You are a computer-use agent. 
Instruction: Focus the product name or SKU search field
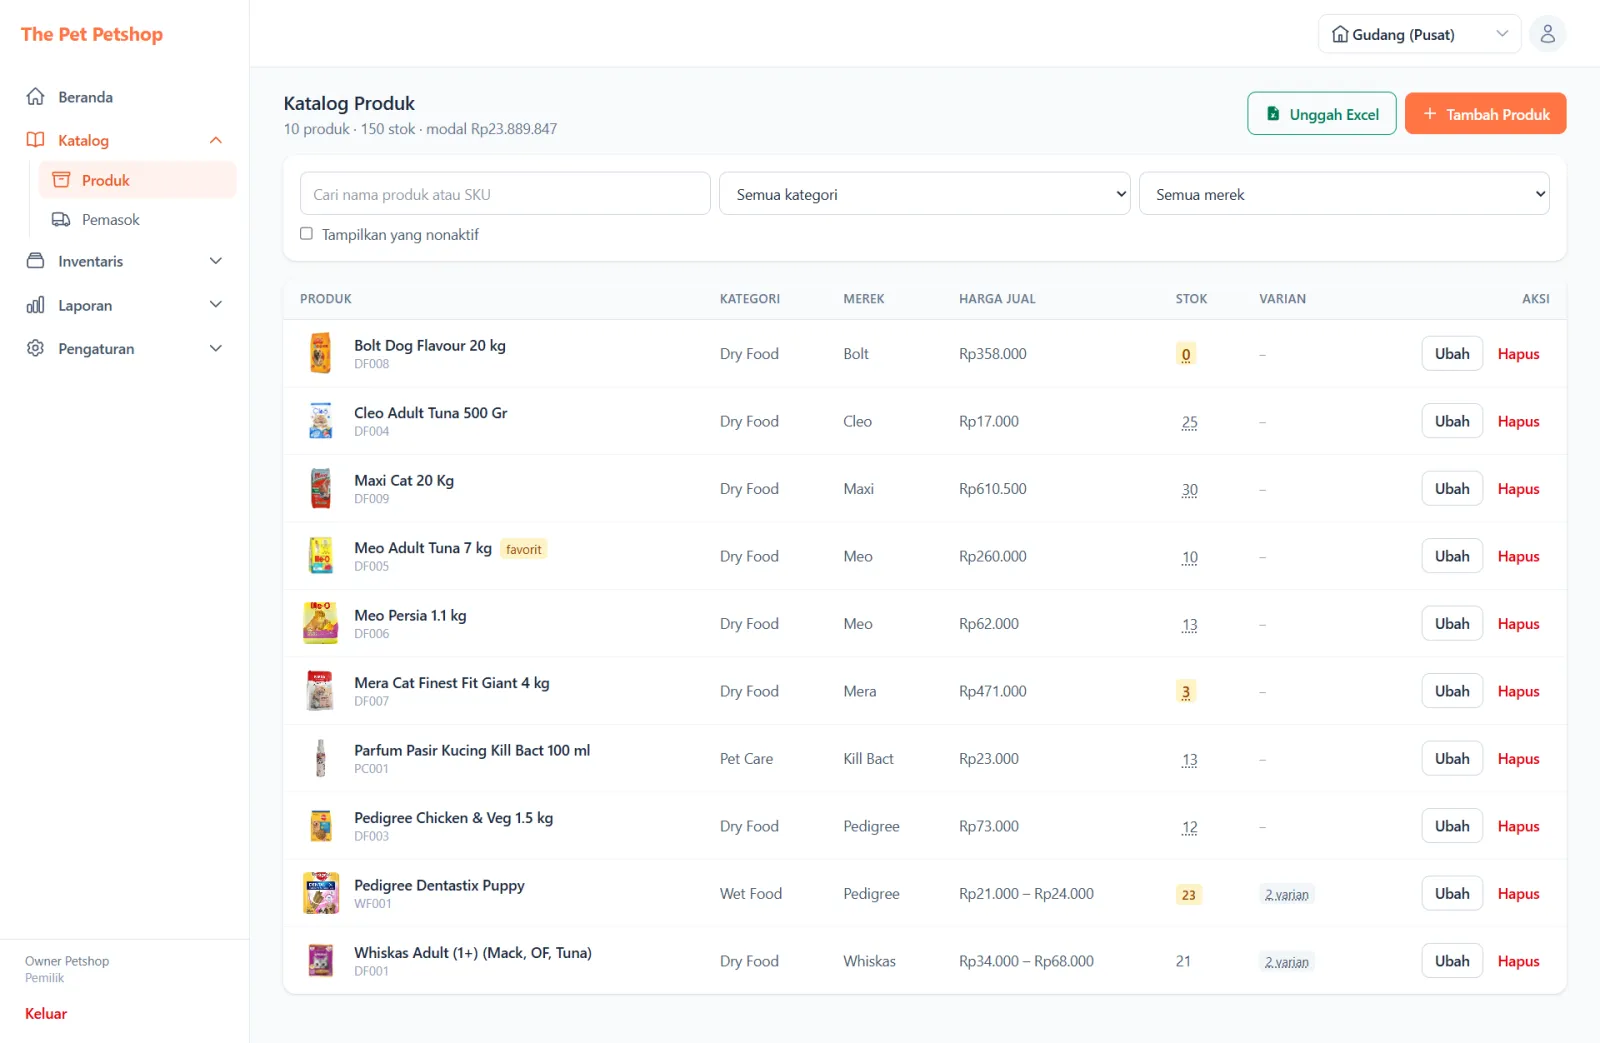coord(505,194)
